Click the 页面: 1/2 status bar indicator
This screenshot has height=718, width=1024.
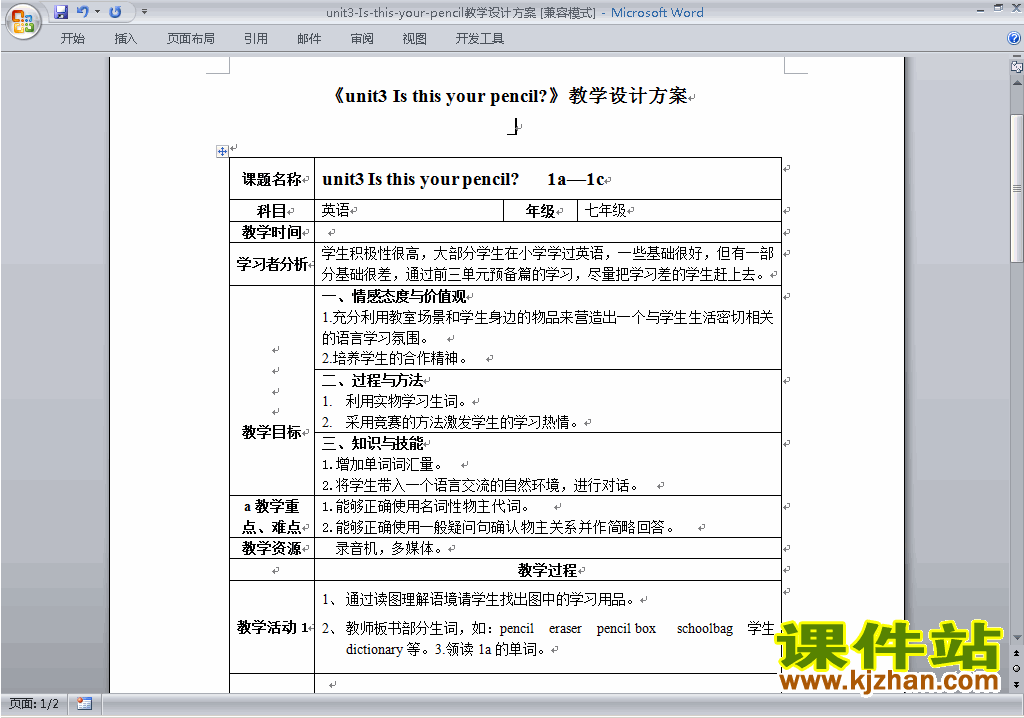click(34, 704)
